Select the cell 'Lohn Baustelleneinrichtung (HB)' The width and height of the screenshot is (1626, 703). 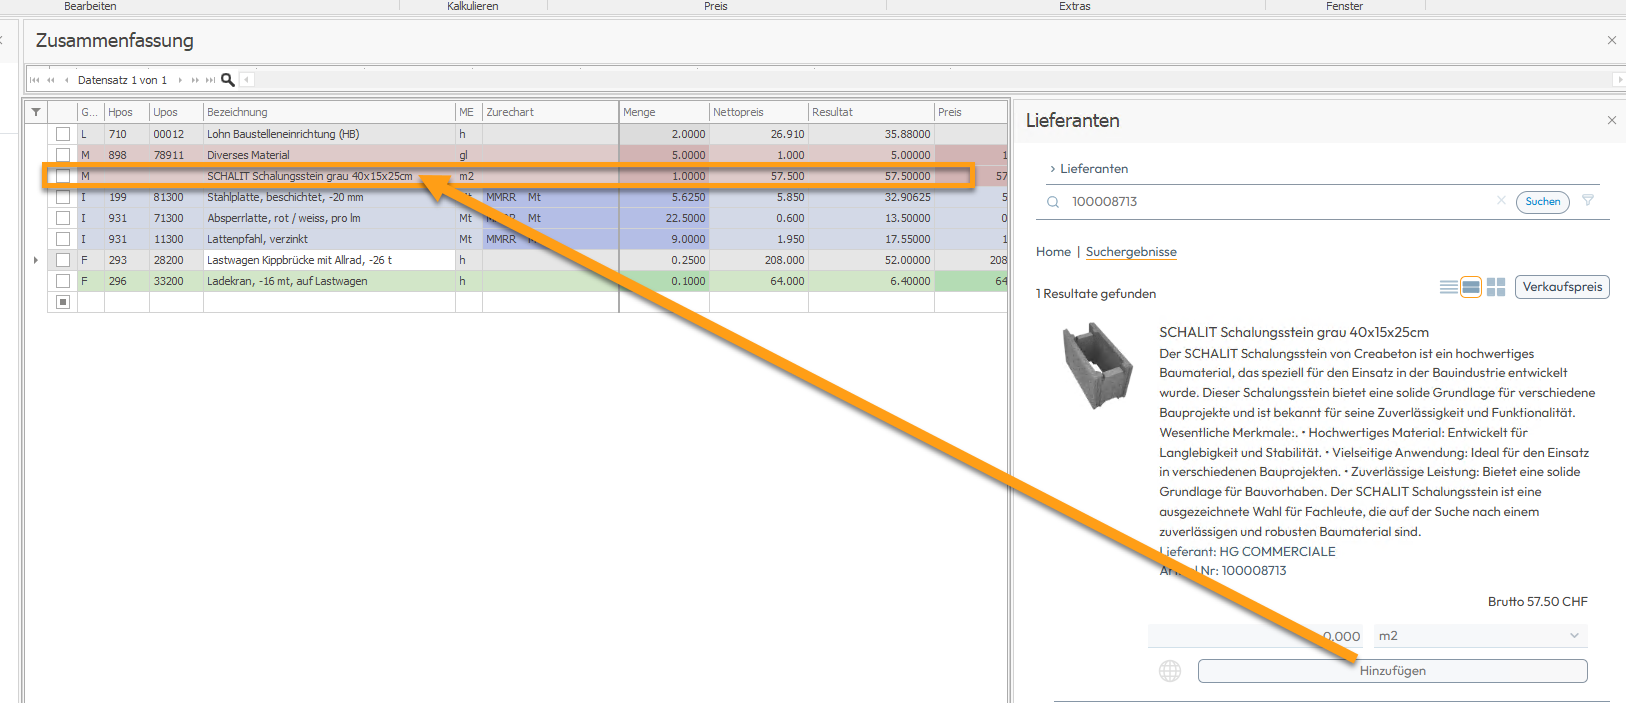click(x=329, y=134)
